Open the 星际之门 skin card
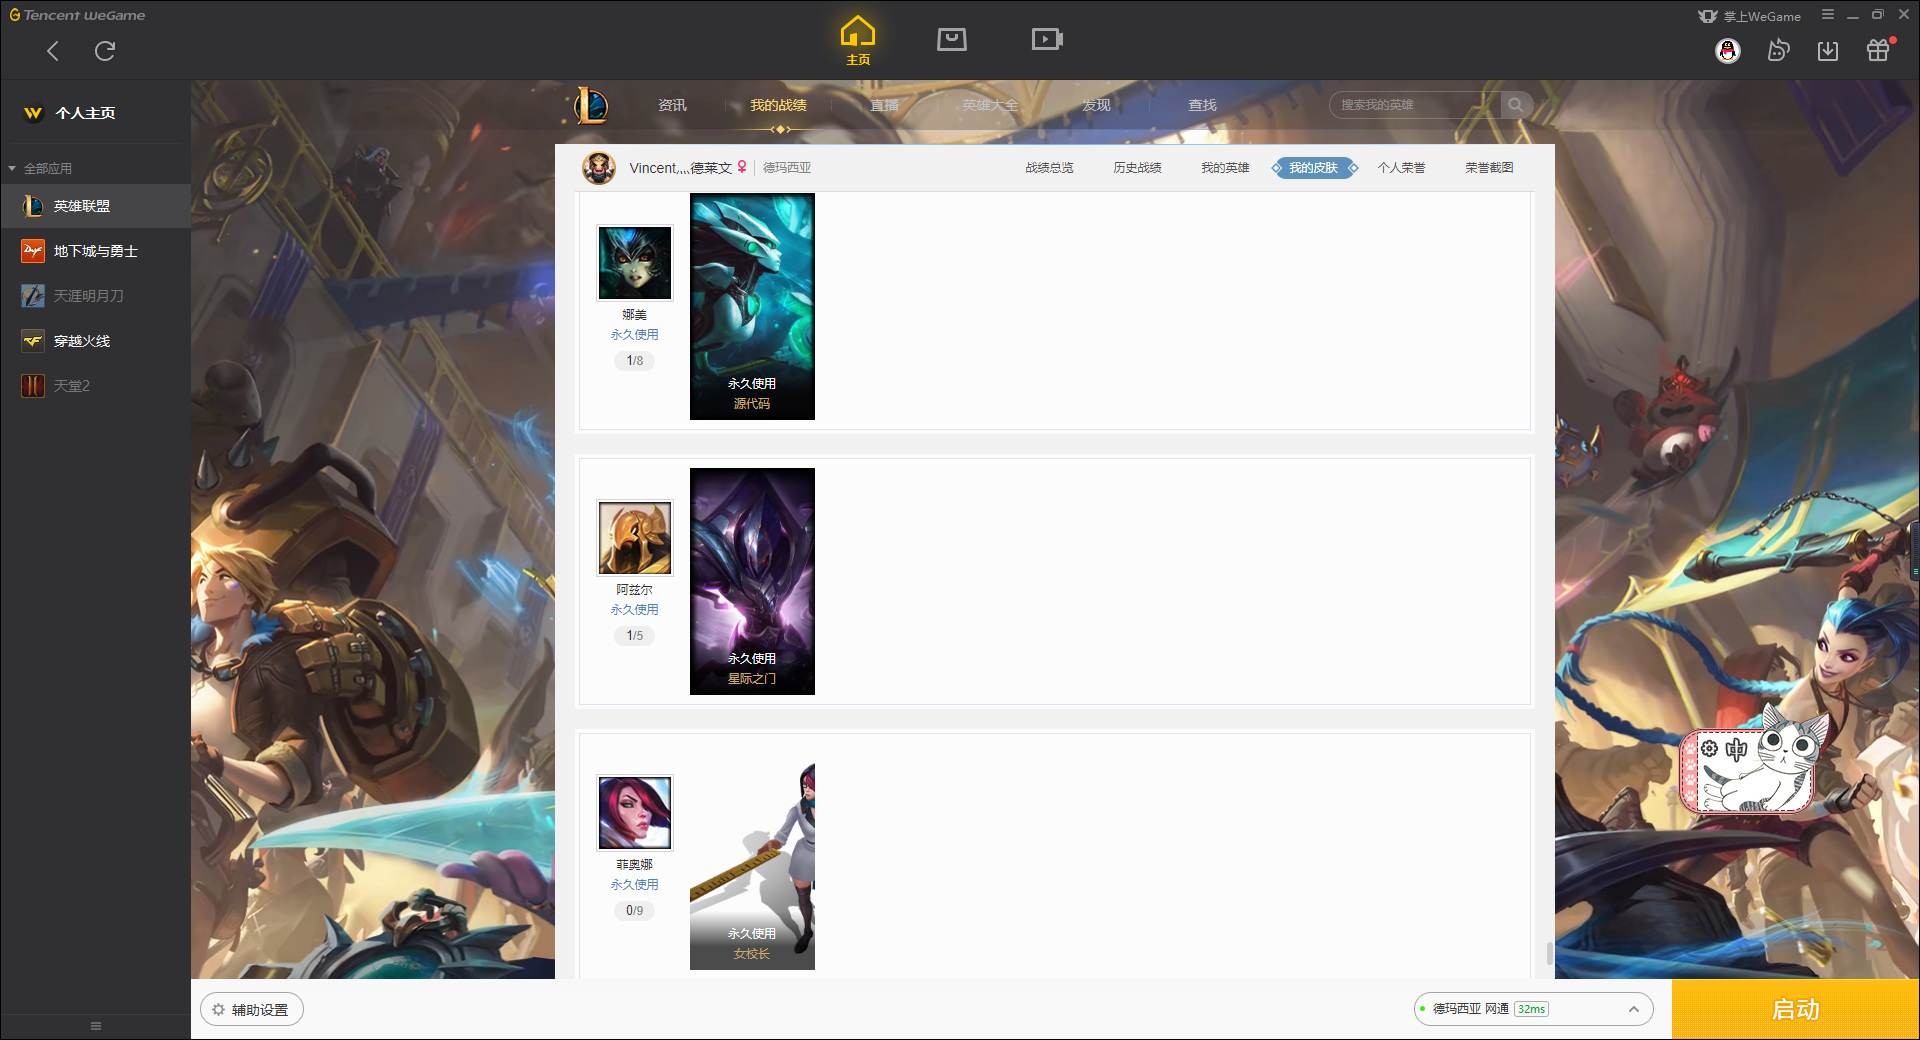Image resolution: width=1920 pixels, height=1040 pixels. (752, 581)
